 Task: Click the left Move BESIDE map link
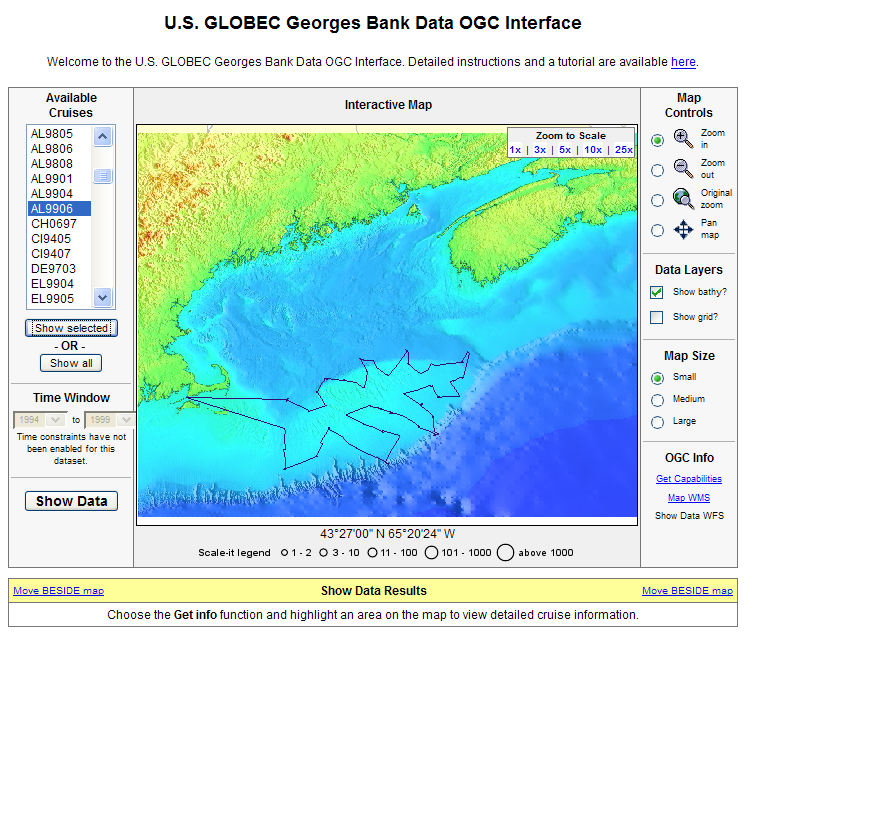(x=58, y=591)
